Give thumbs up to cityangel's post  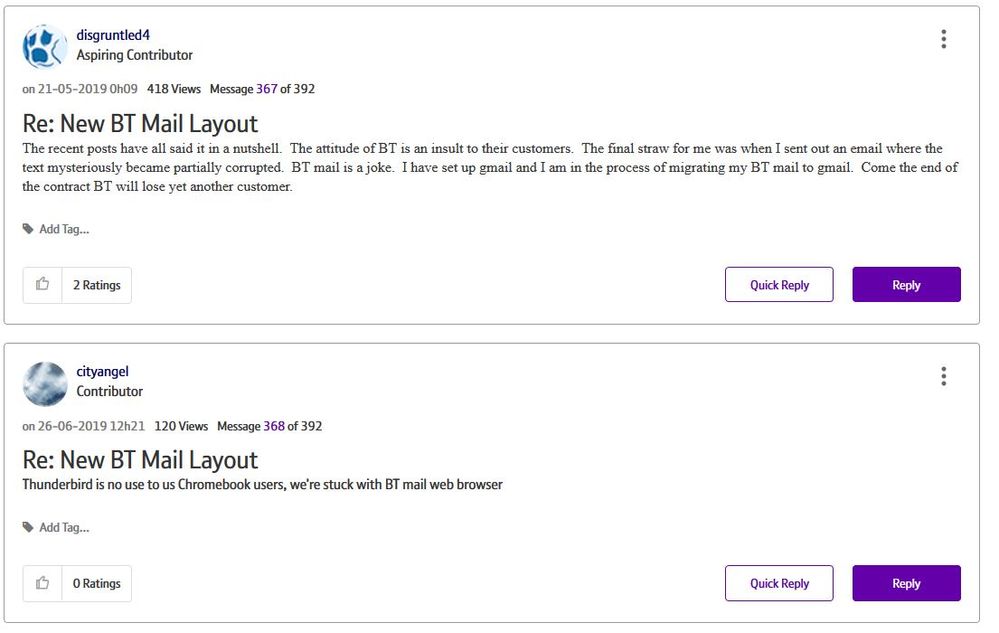point(43,583)
